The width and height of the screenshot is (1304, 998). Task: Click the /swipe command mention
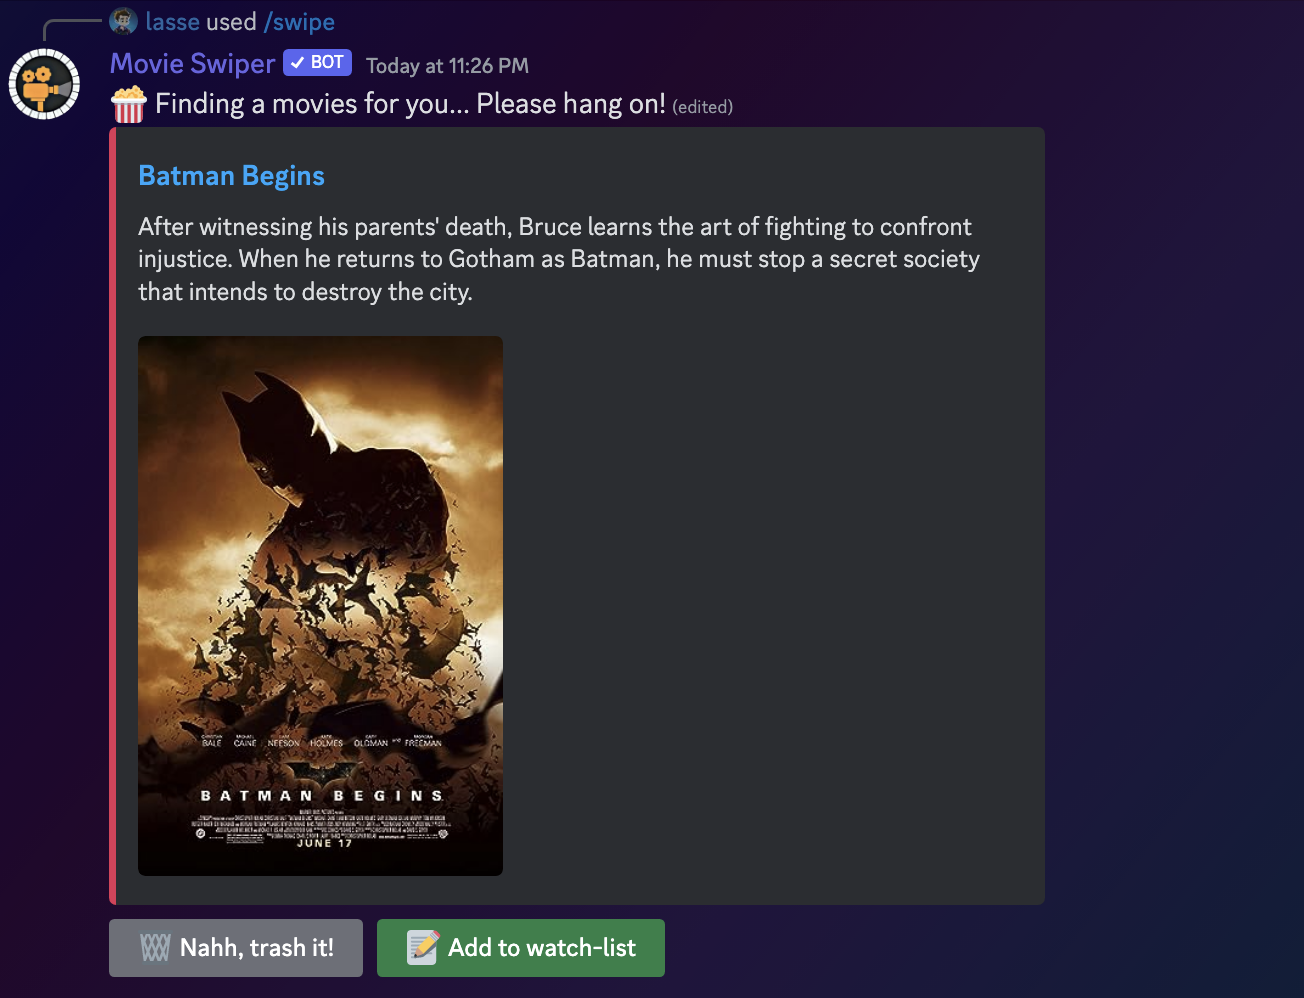pyautogui.click(x=299, y=22)
